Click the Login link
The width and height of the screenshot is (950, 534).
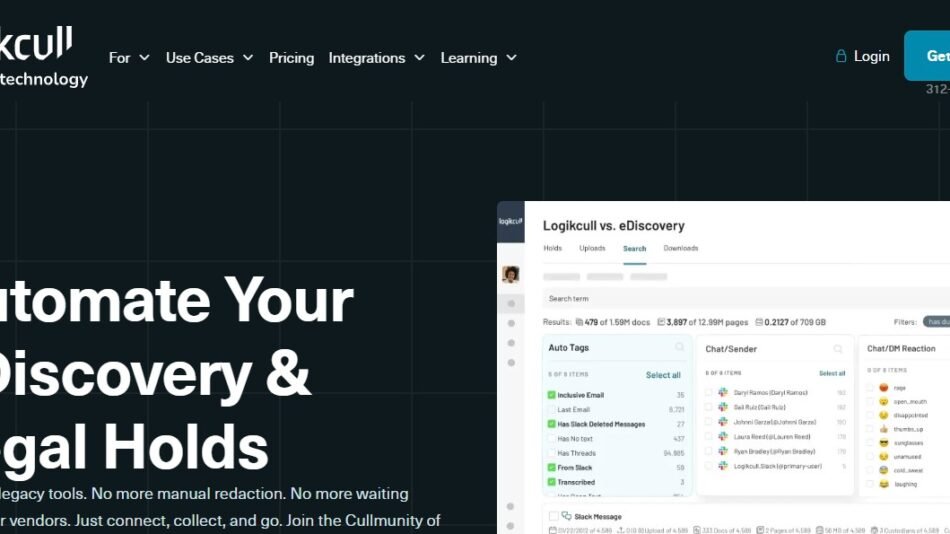coord(871,56)
